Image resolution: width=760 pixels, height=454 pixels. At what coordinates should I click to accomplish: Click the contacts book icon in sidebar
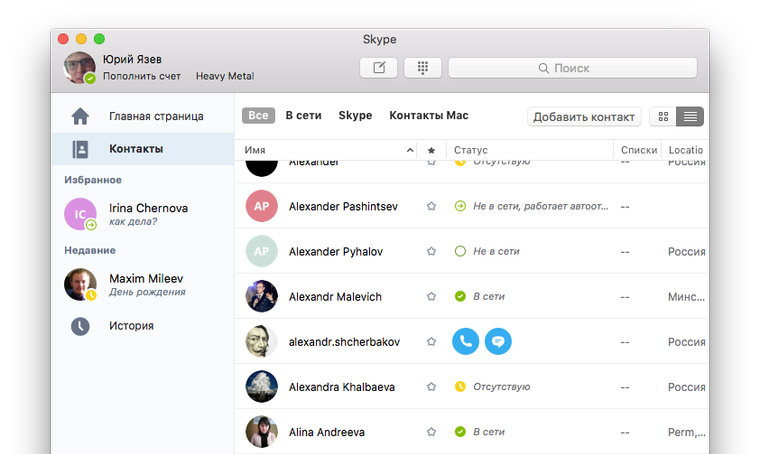[80, 149]
